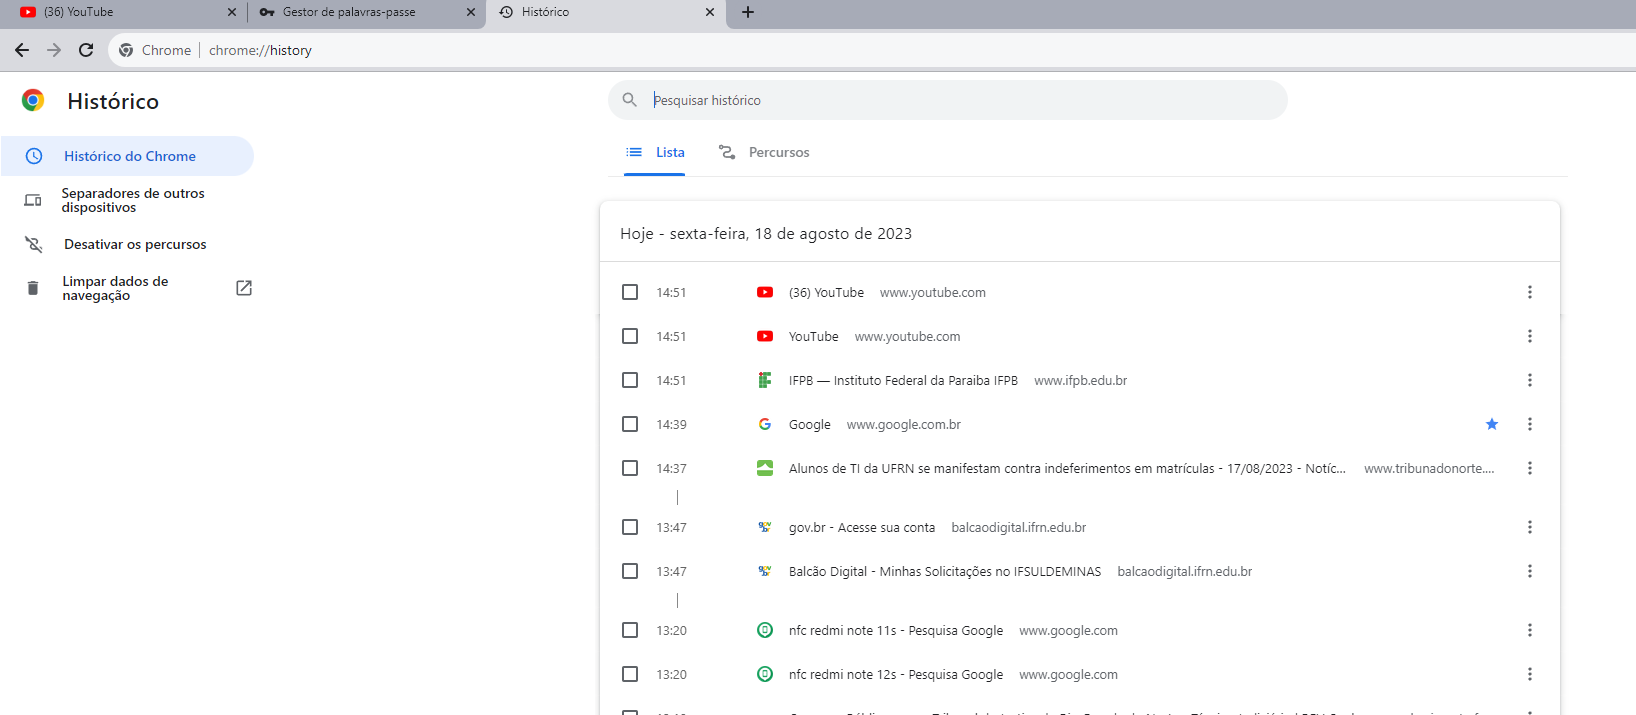Open three-dot menu for YouTube 14:51 entry

pos(1530,336)
